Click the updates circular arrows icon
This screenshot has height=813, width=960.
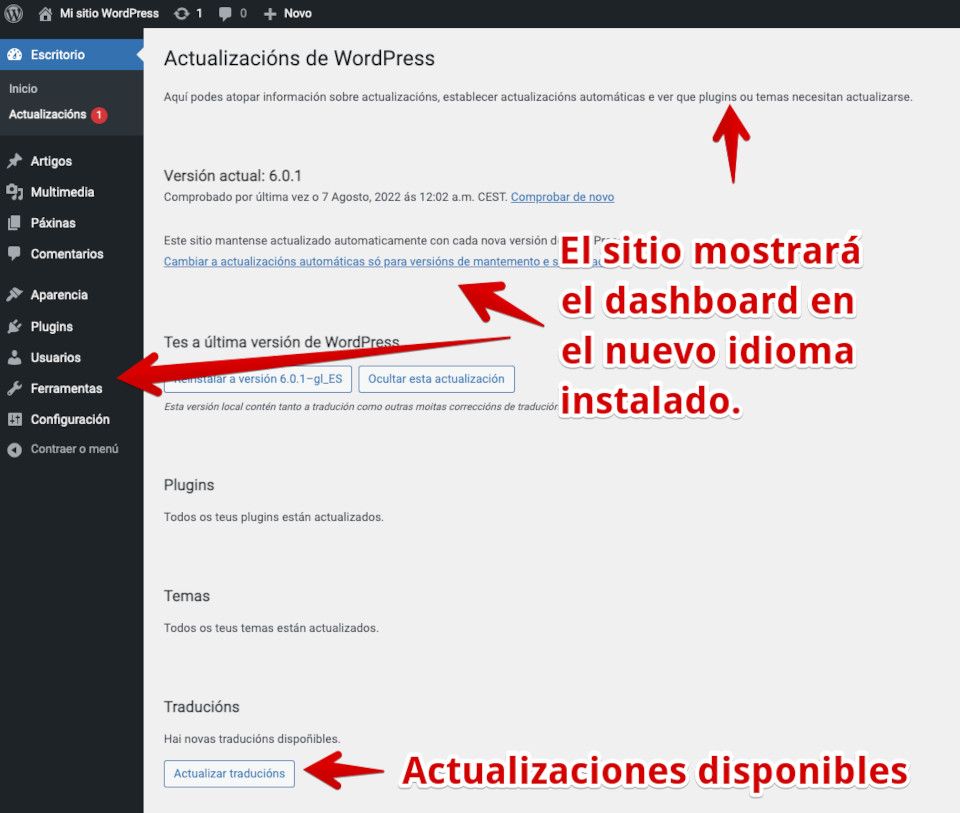click(x=181, y=13)
